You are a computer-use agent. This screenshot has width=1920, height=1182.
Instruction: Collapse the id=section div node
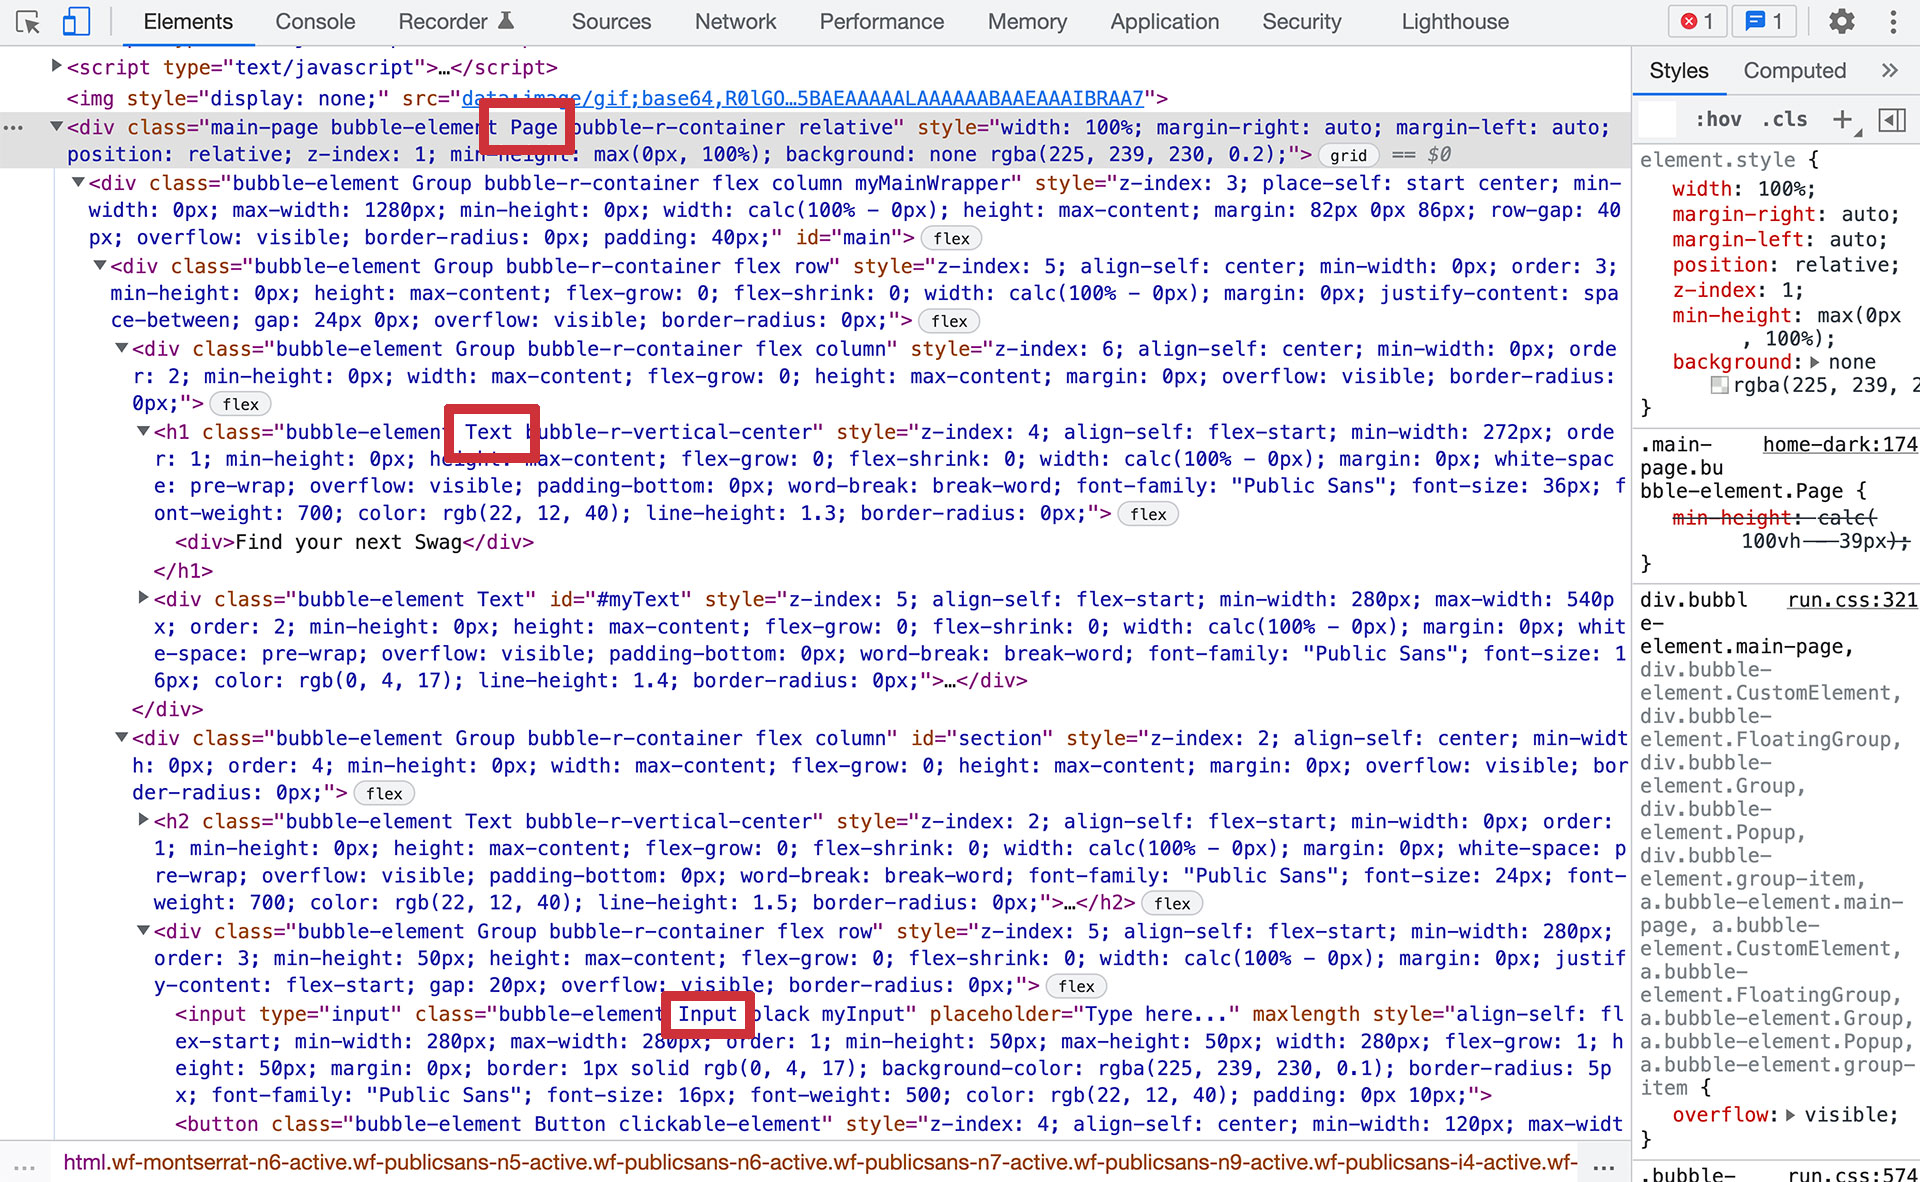coord(121,738)
